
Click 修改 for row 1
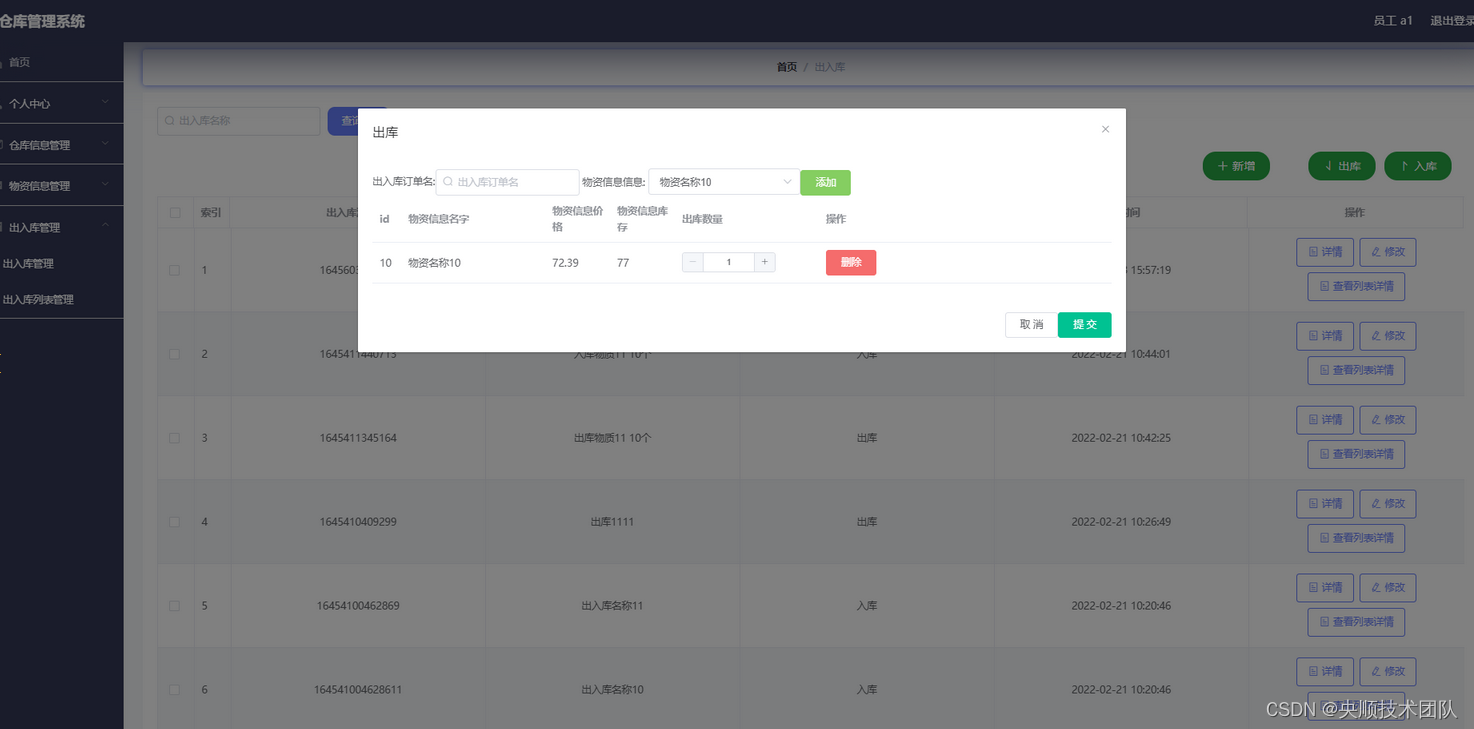click(1388, 252)
